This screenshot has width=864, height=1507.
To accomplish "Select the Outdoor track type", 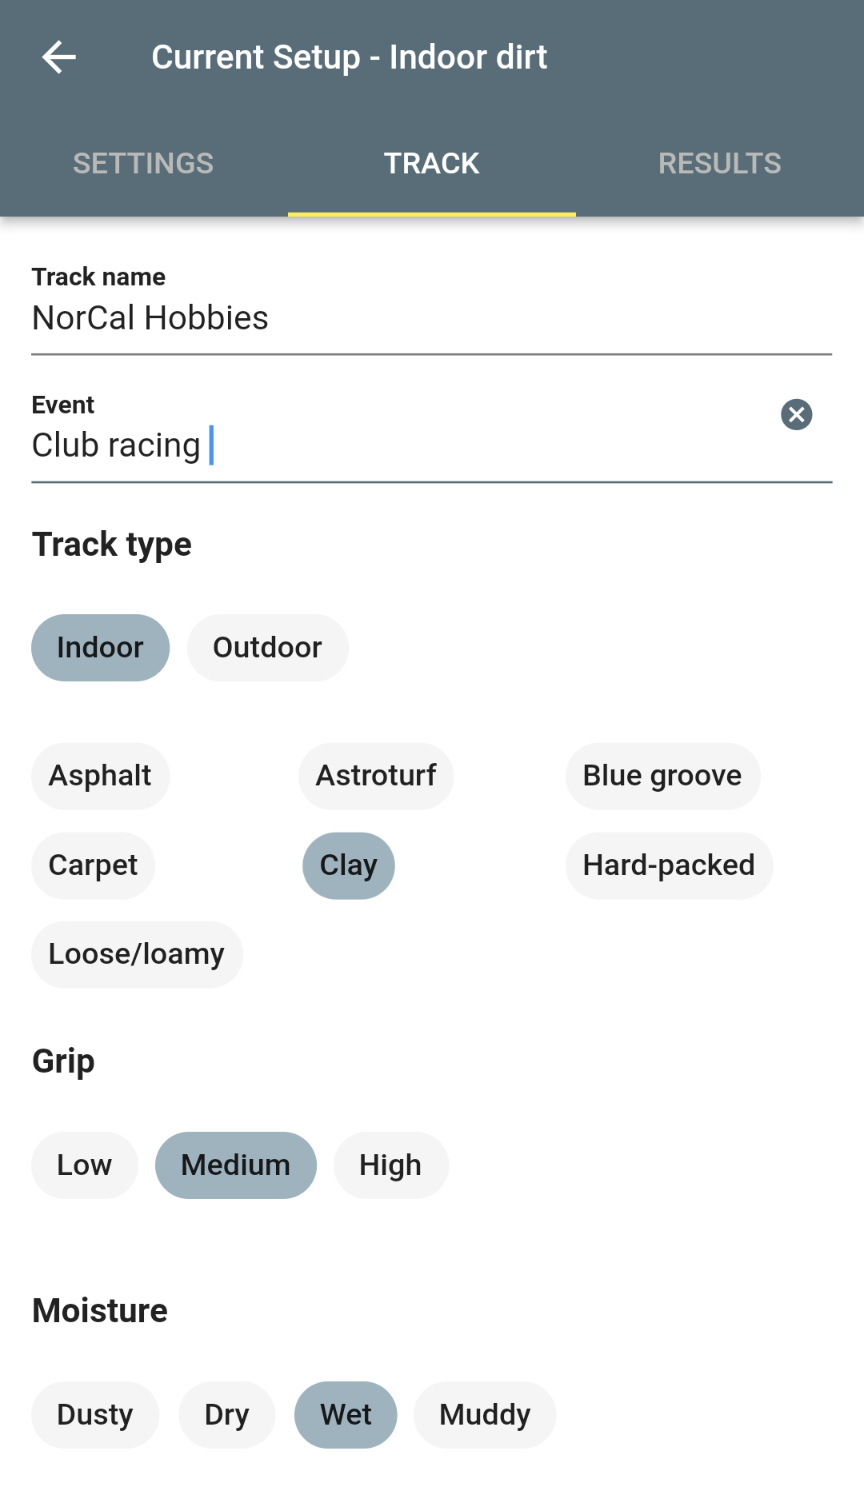I will pos(267,647).
